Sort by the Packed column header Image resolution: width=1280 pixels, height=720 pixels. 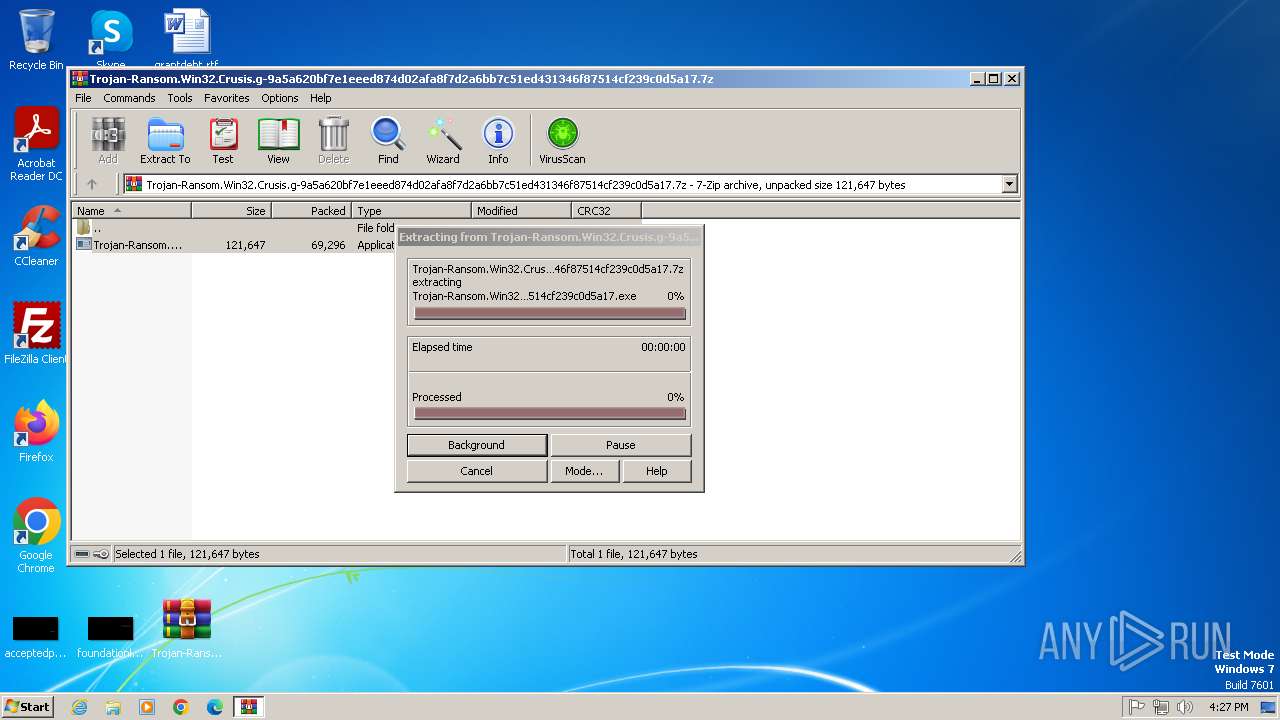[311, 211]
